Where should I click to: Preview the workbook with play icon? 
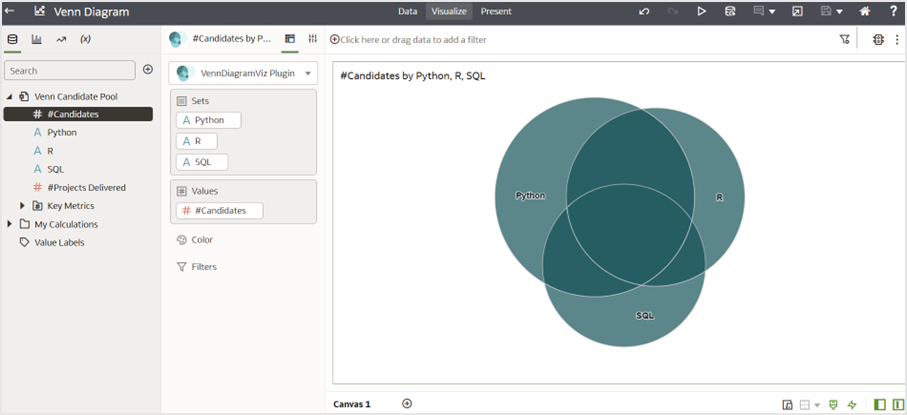click(702, 11)
